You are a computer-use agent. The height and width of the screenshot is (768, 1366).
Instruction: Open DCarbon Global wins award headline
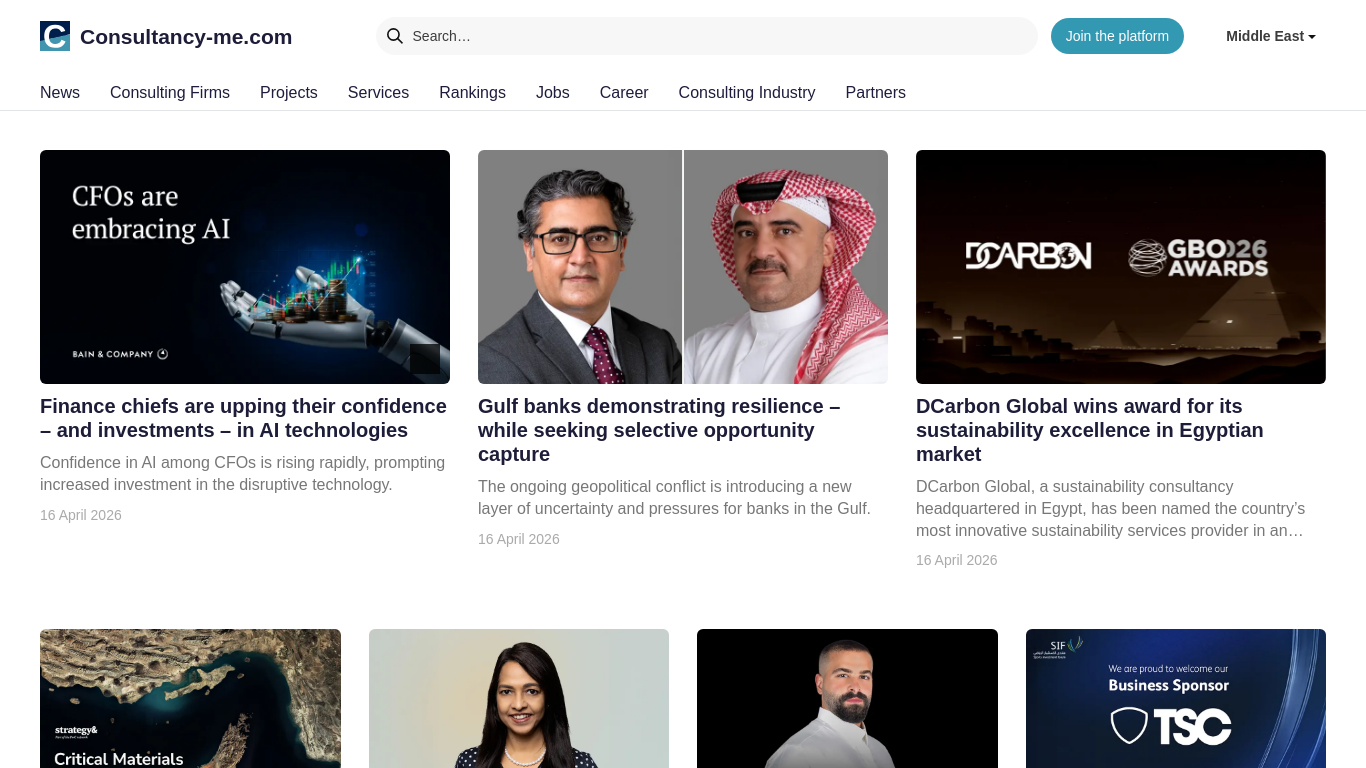(1090, 430)
